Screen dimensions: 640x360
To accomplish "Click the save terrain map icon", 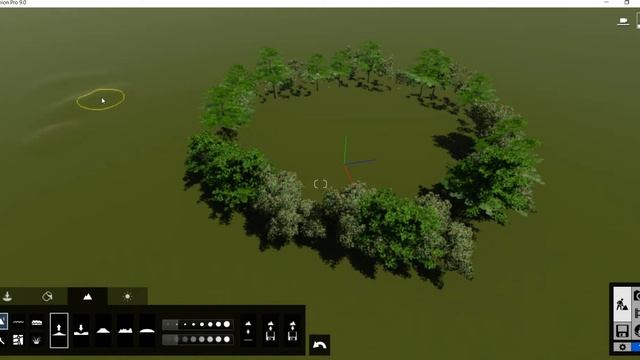I will (292, 331).
